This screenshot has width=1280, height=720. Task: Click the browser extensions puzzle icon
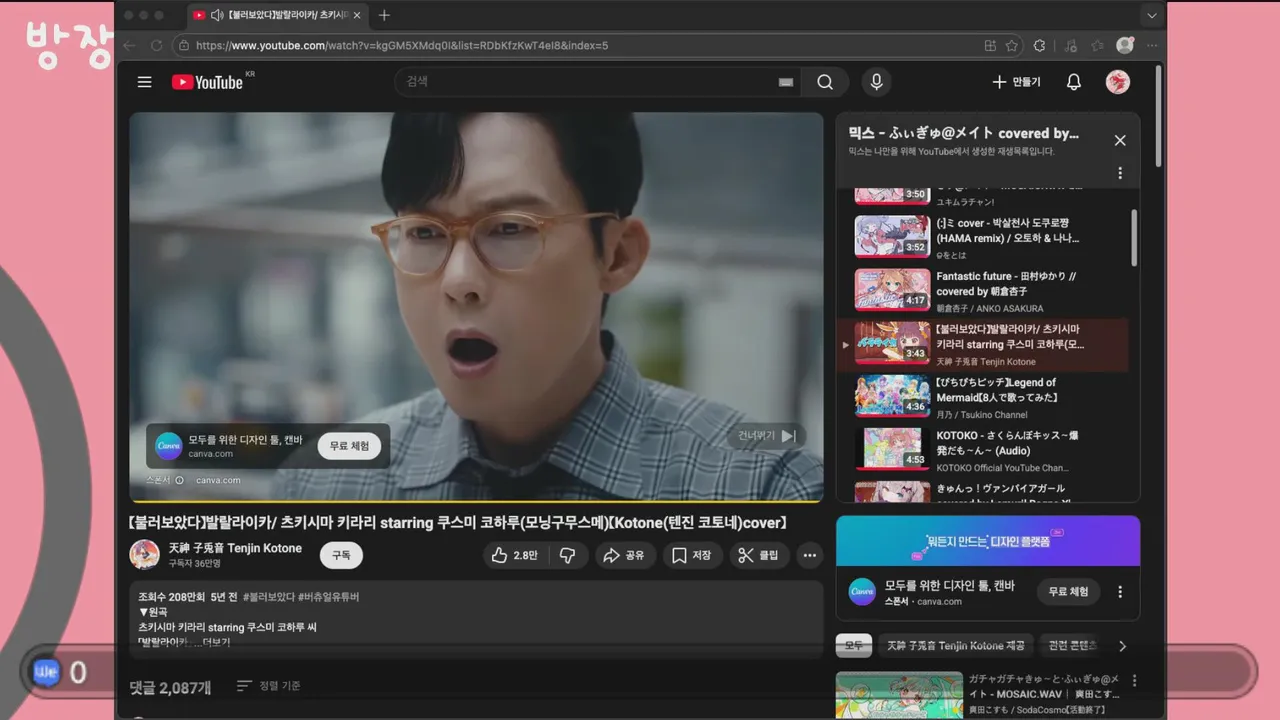tap(1039, 45)
